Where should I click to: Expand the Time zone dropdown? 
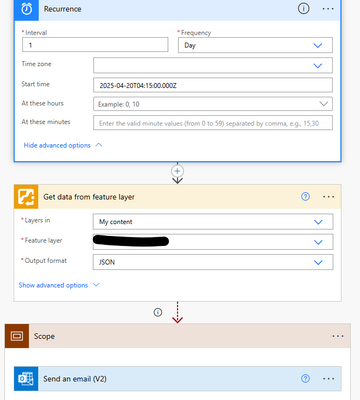213,65
